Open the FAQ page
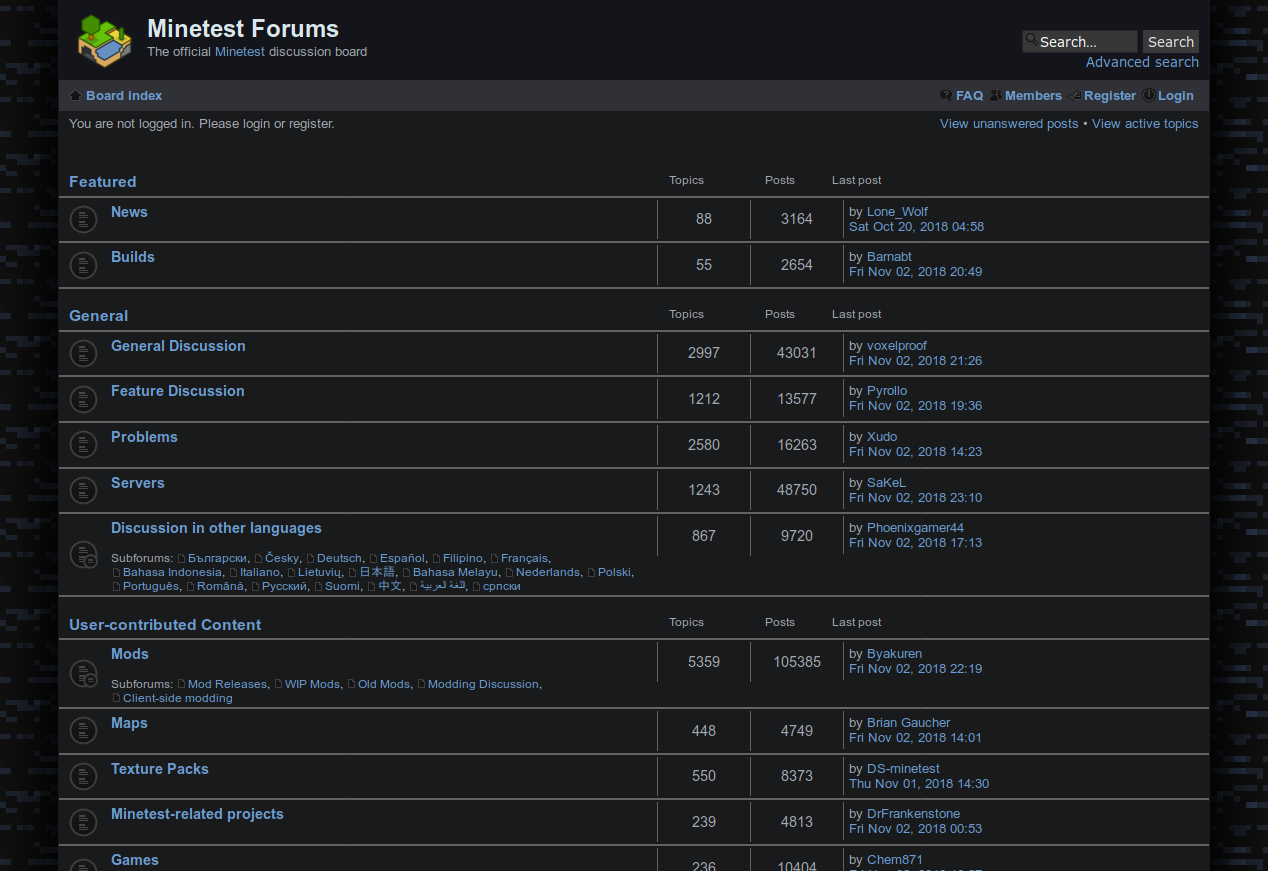 968,95
